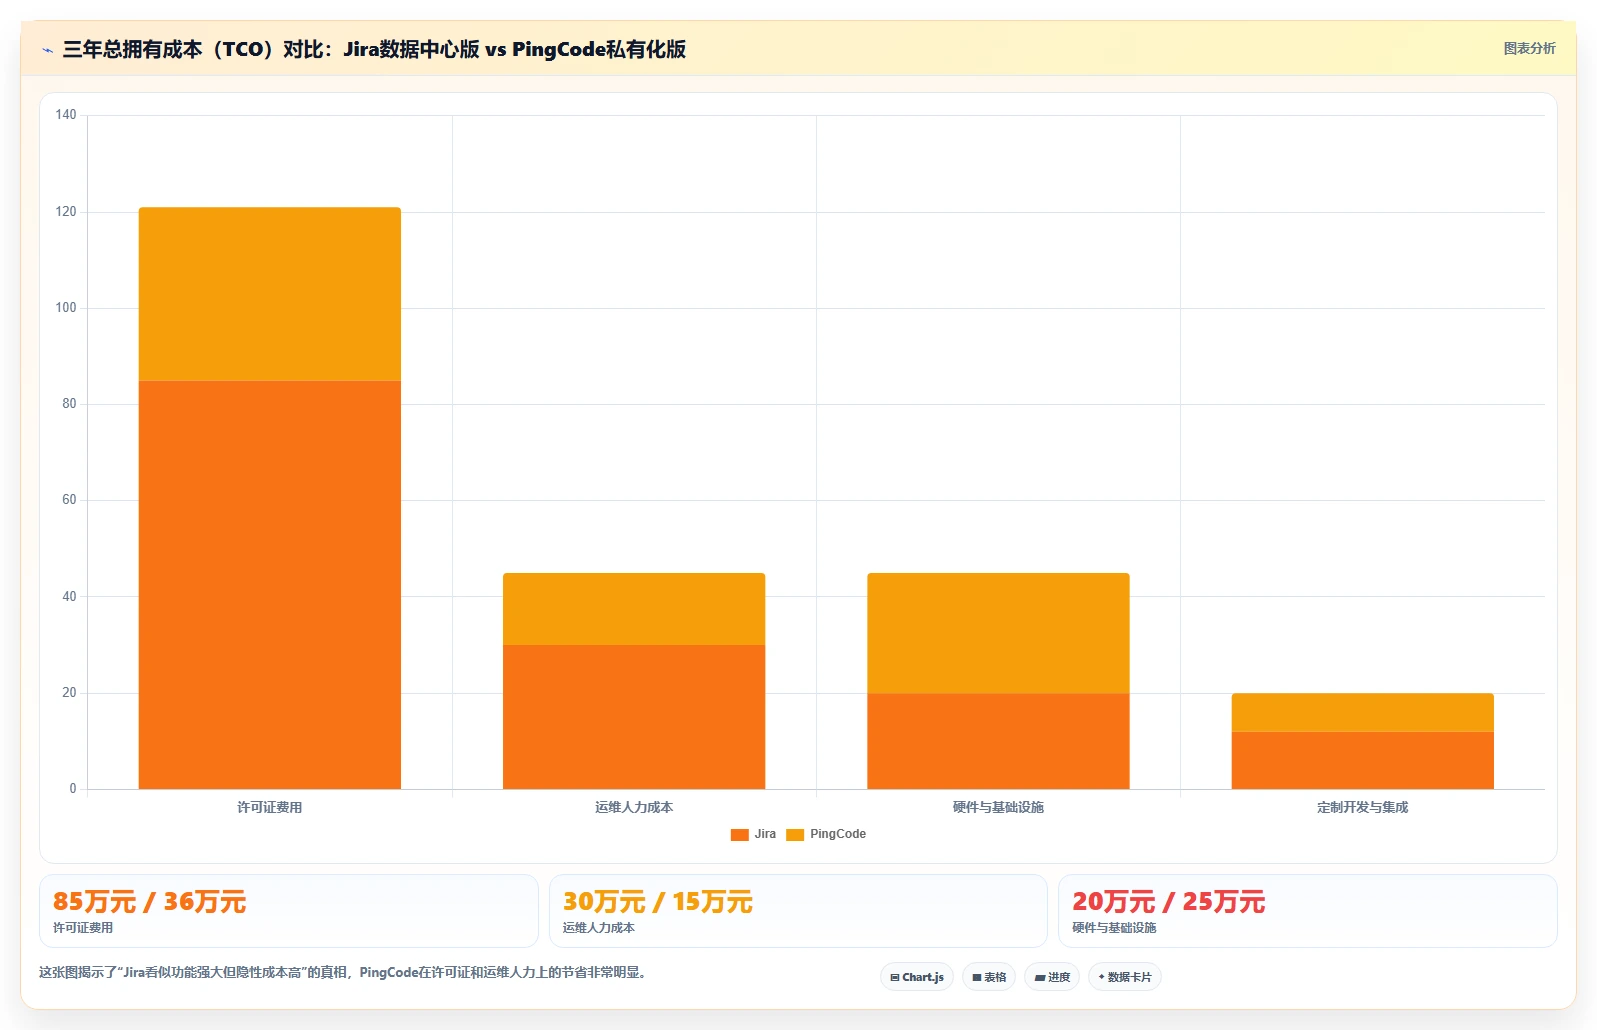Open the 20万元 / 25万元 data card
The width and height of the screenshot is (1597, 1030).
(x=1308, y=911)
